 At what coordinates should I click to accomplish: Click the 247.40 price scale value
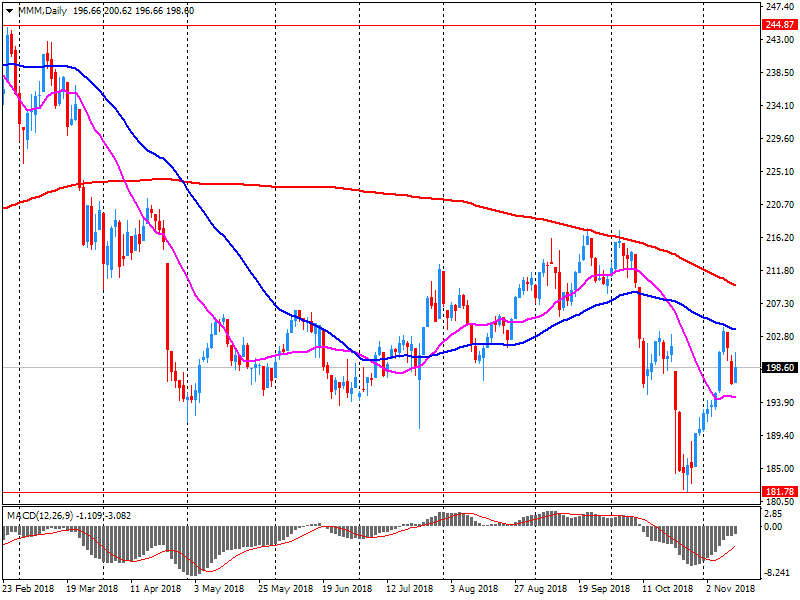pos(780,7)
